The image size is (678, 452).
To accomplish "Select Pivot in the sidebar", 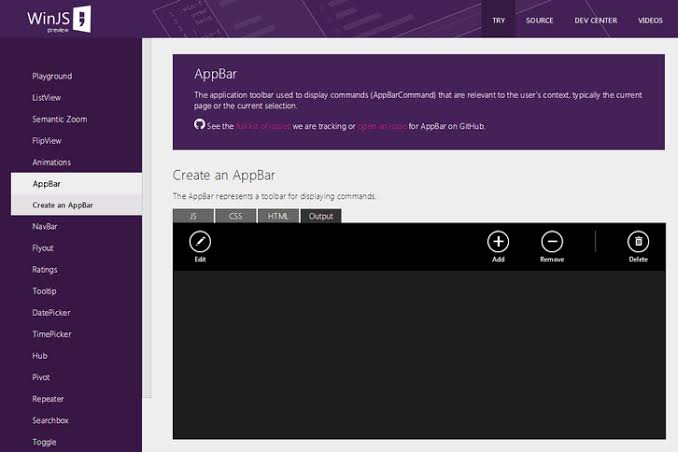I will 41,377.
